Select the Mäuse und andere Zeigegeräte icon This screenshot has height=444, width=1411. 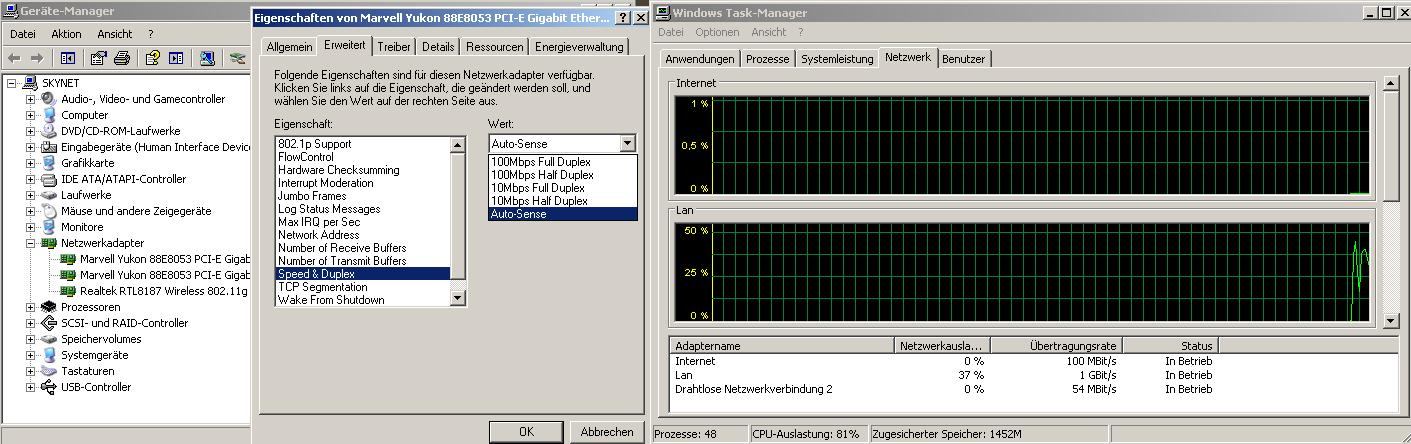point(49,211)
